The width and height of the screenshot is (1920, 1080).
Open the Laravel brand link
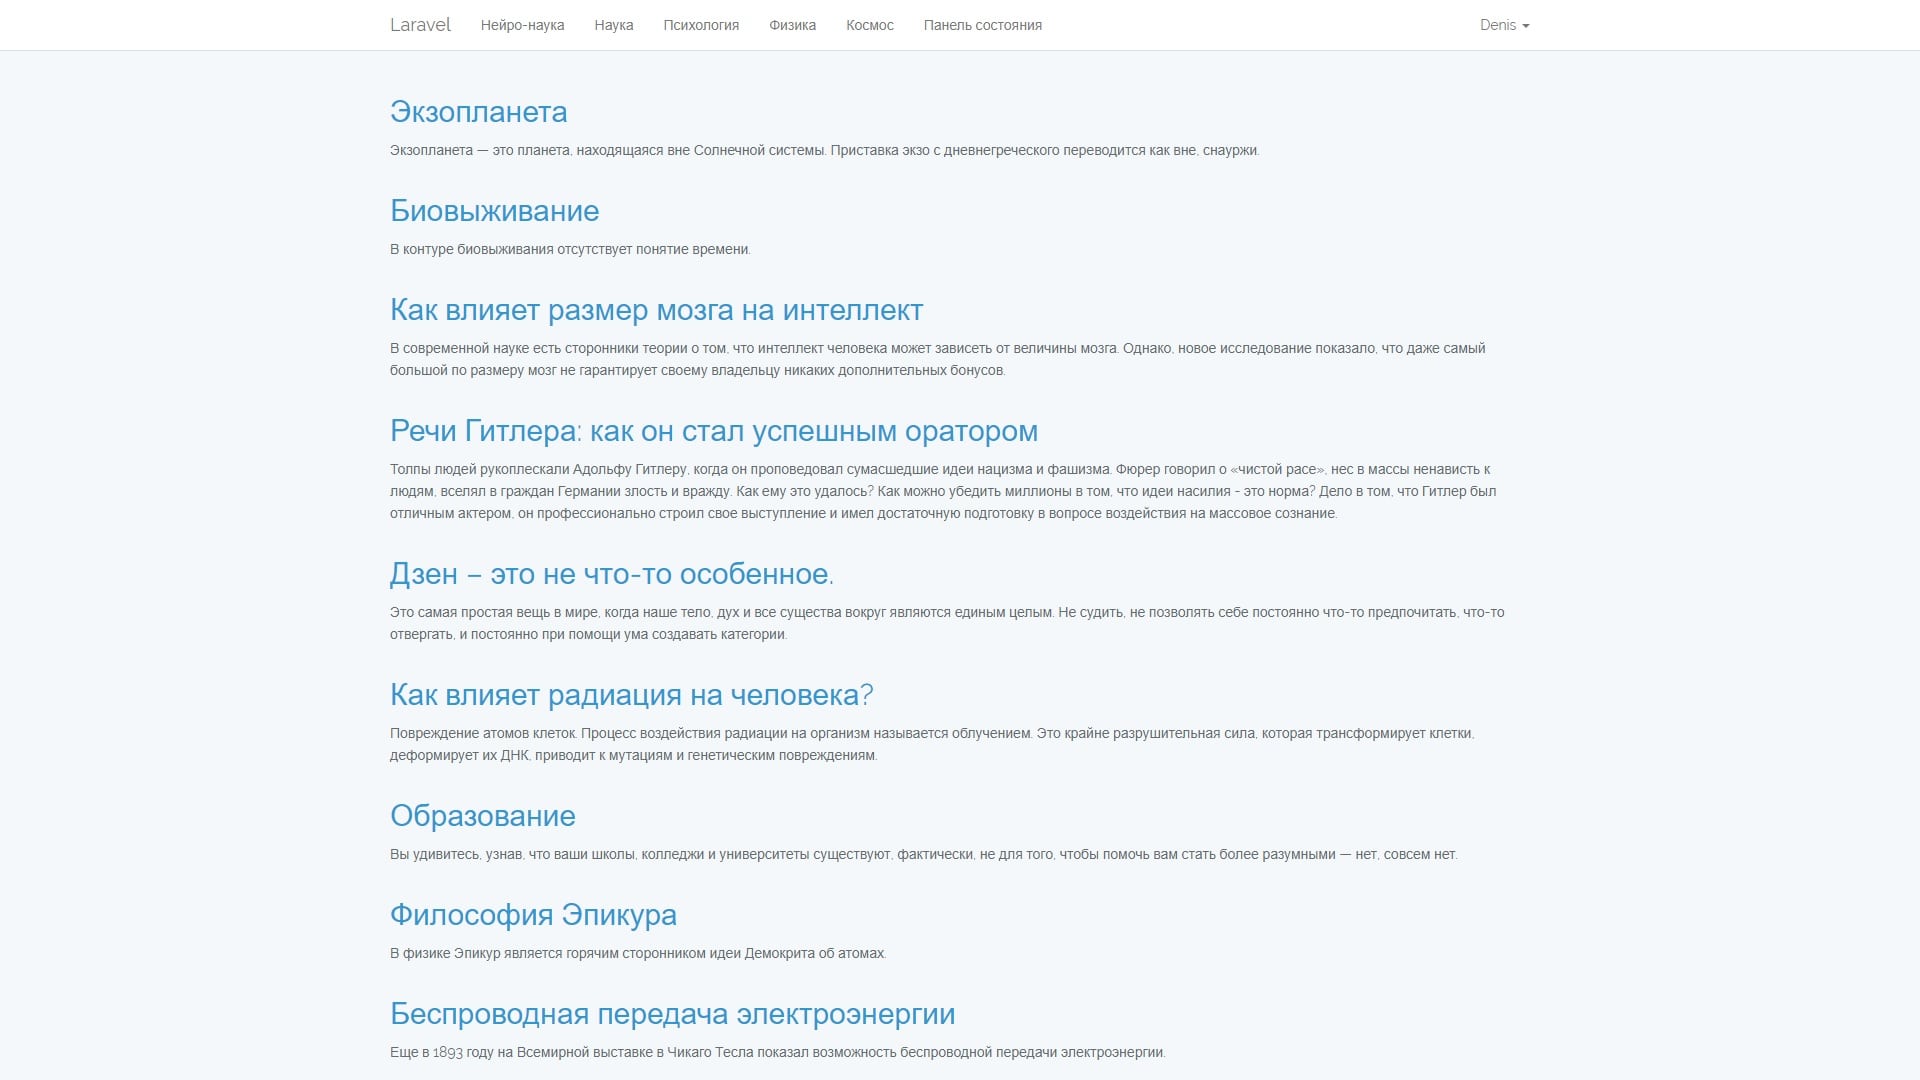coord(420,25)
